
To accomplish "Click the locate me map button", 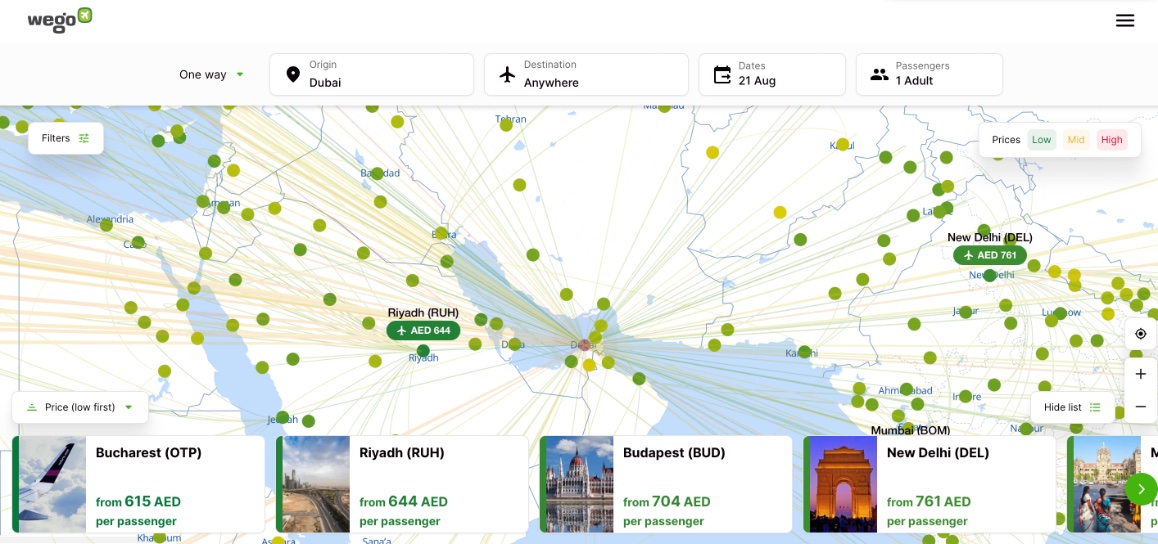I will [x=1141, y=334].
